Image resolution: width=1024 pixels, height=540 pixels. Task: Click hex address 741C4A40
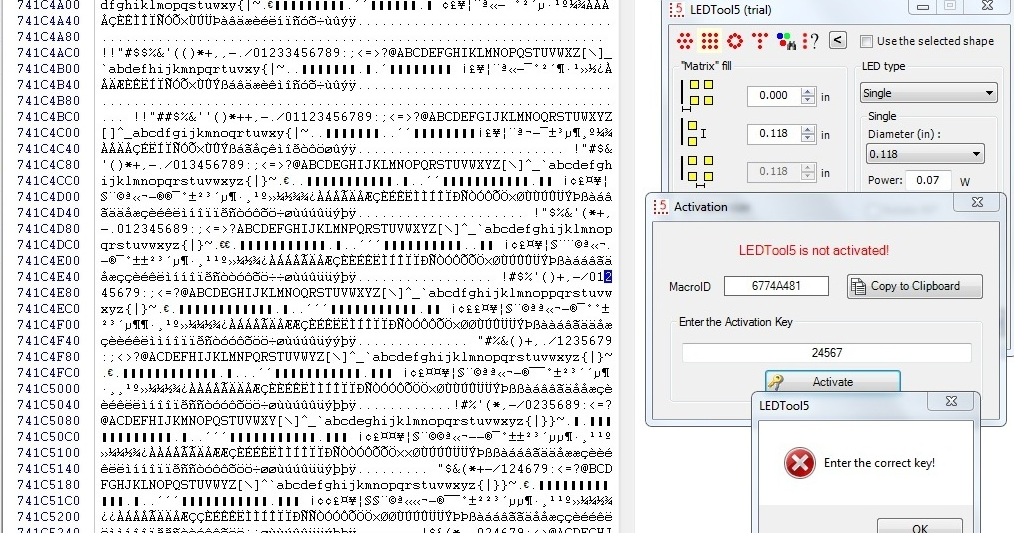point(49,21)
